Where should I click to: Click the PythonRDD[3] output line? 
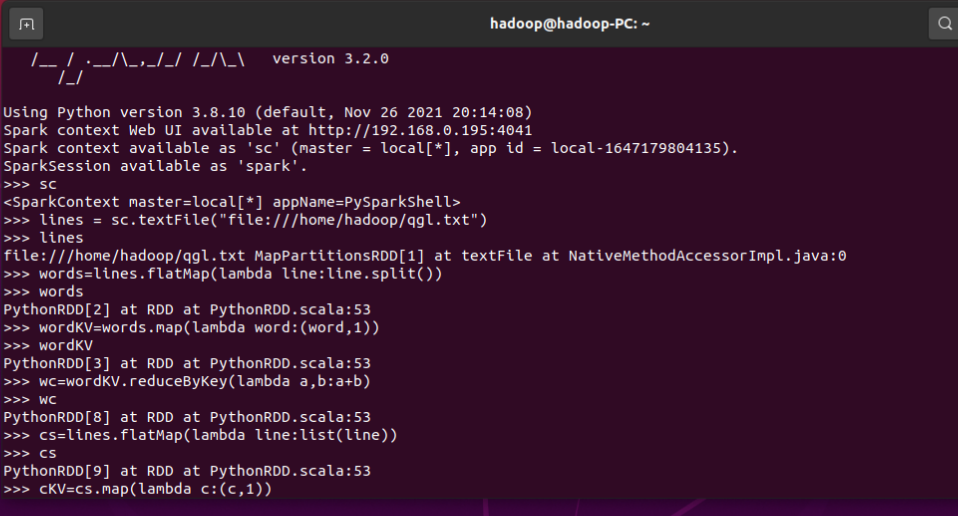[187, 363]
